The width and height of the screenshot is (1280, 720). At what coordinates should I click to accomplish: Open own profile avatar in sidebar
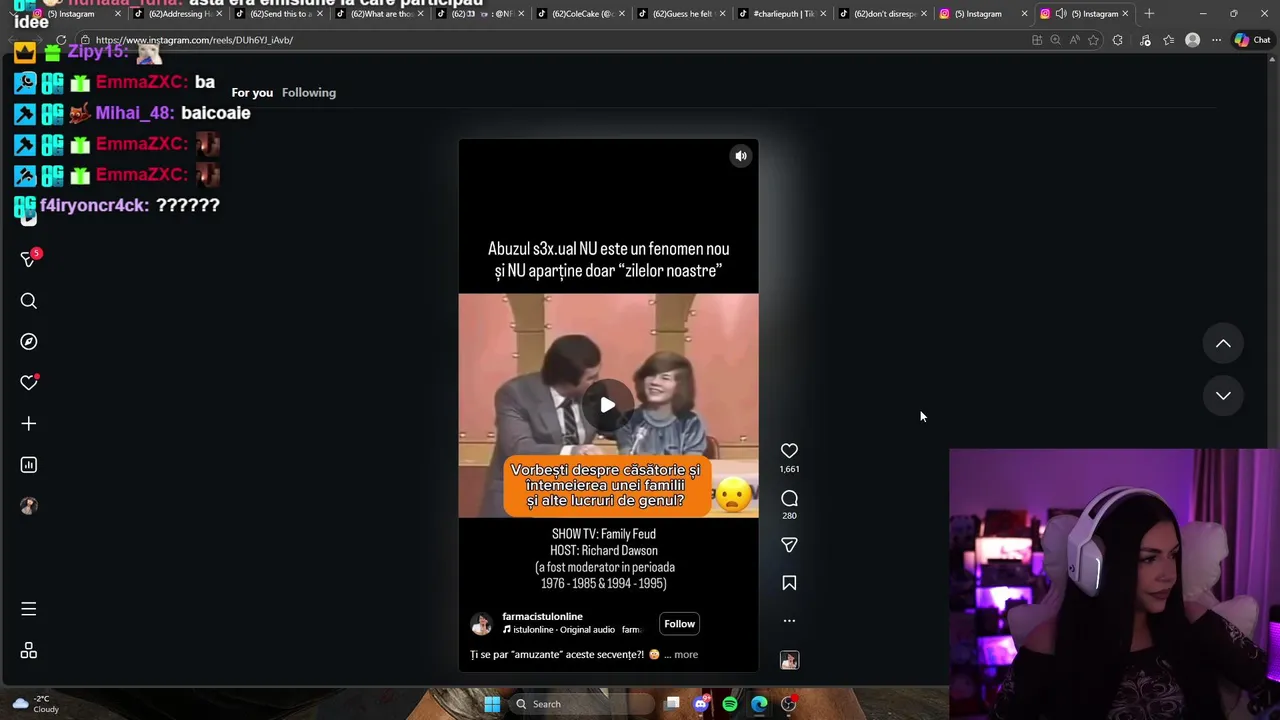pos(29,506)
